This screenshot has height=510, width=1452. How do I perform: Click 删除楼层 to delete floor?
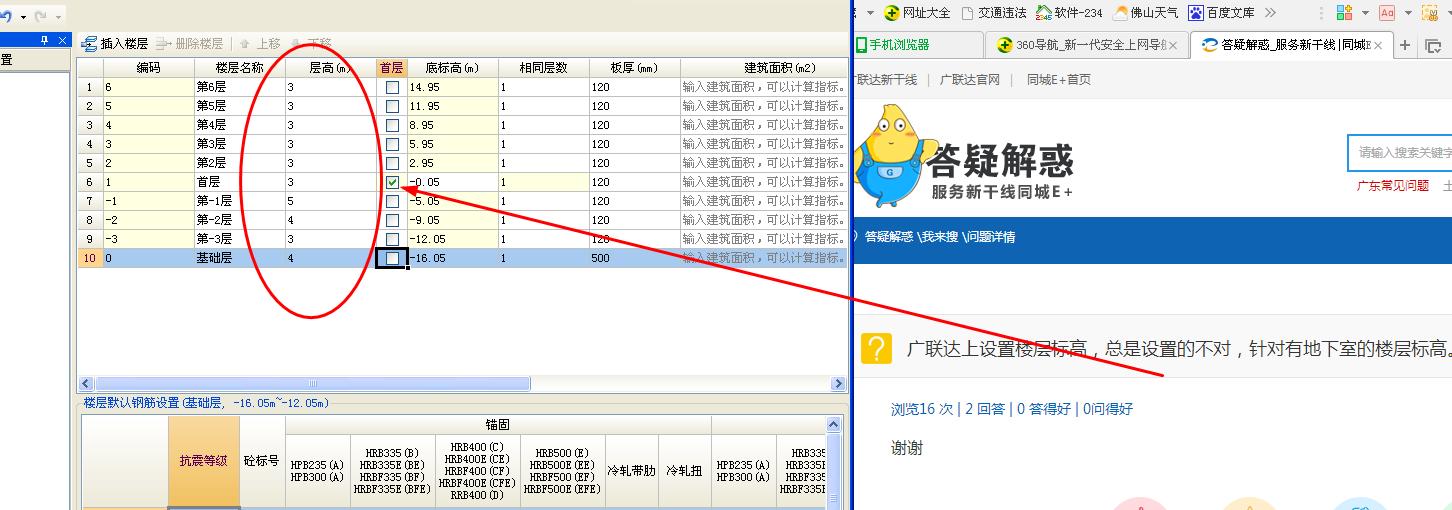coord(191,44)
